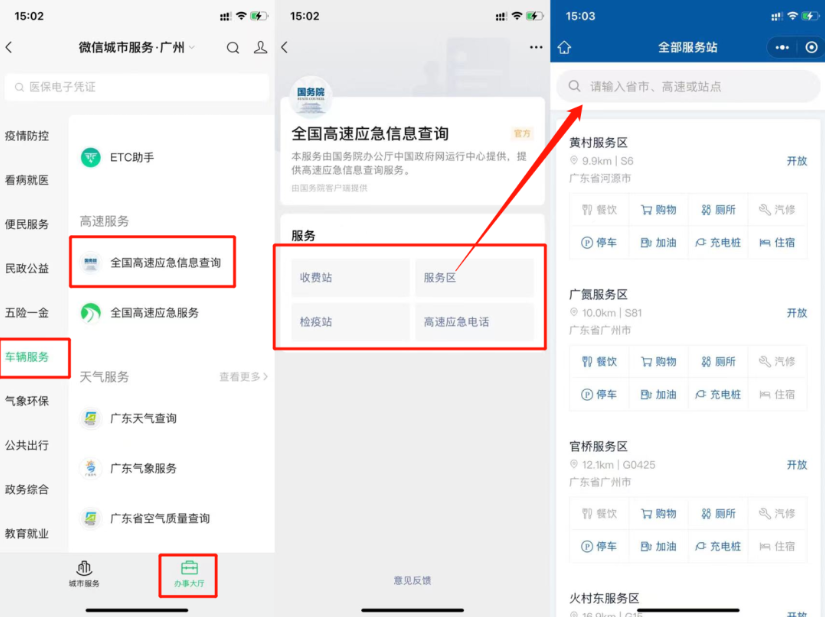Screen dimensions: 825x622
Task: Click the 开放 status of 黄村服务区
Action: tap(797, 161)
